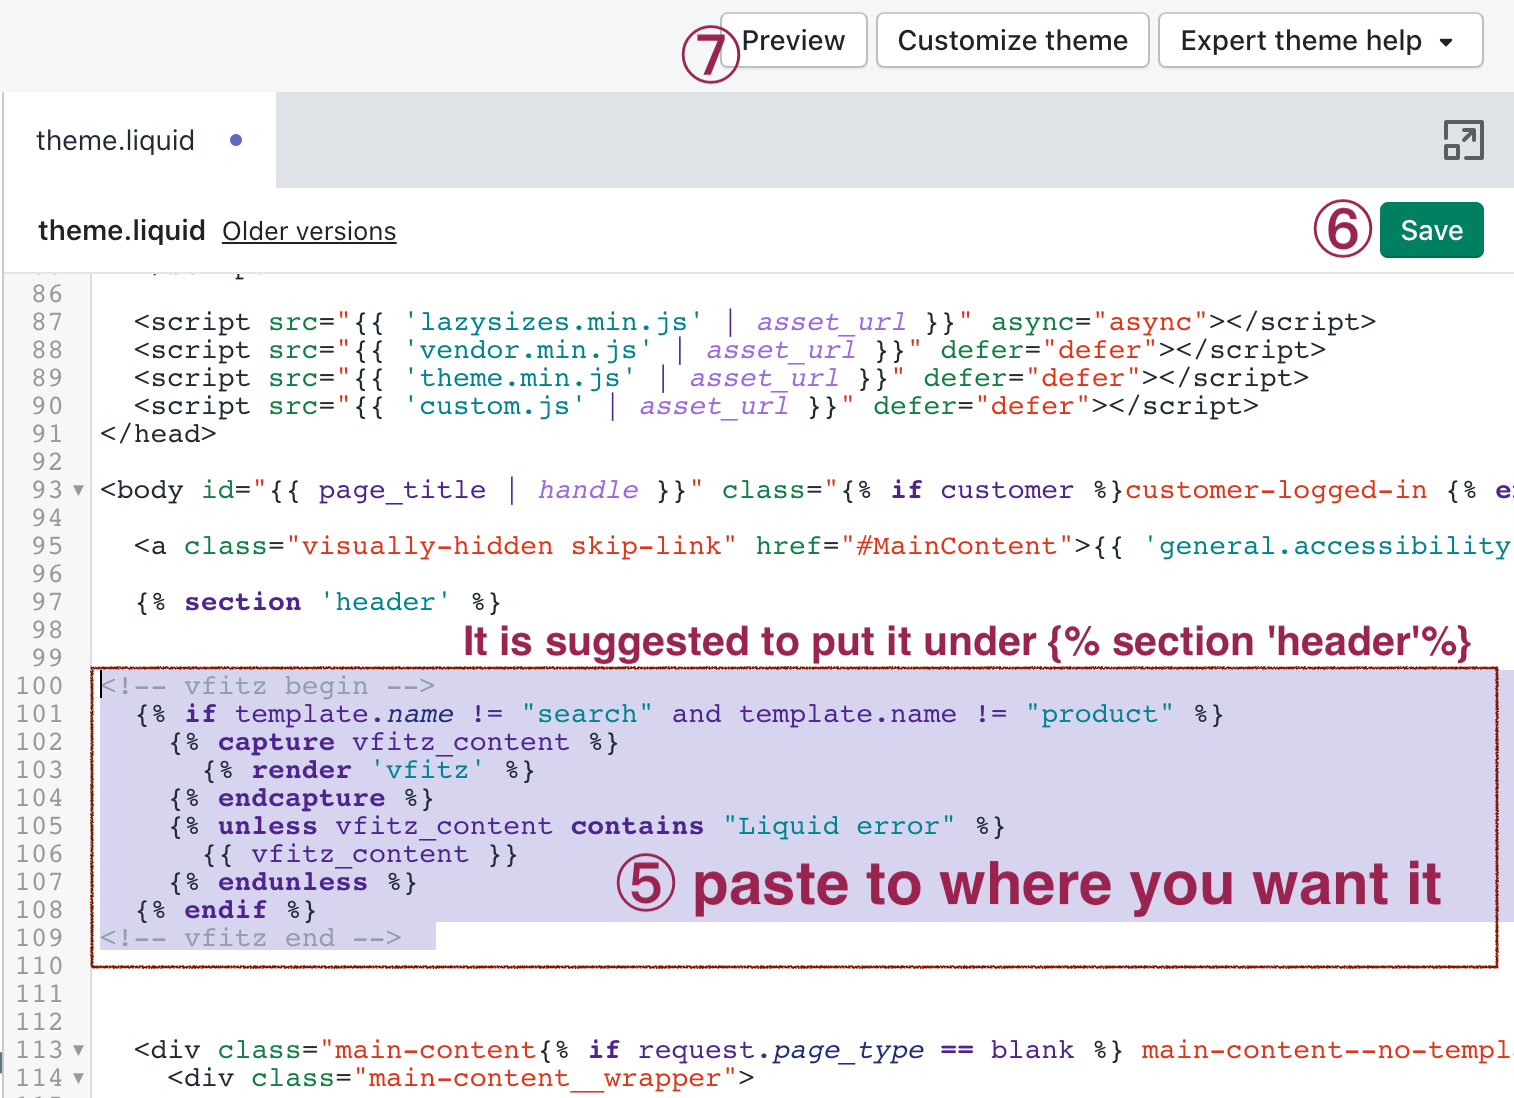Select the theme.liquid tab
Viewport: 1514px width, 1098px height.
pyautogui.click(x=140, y=140)
